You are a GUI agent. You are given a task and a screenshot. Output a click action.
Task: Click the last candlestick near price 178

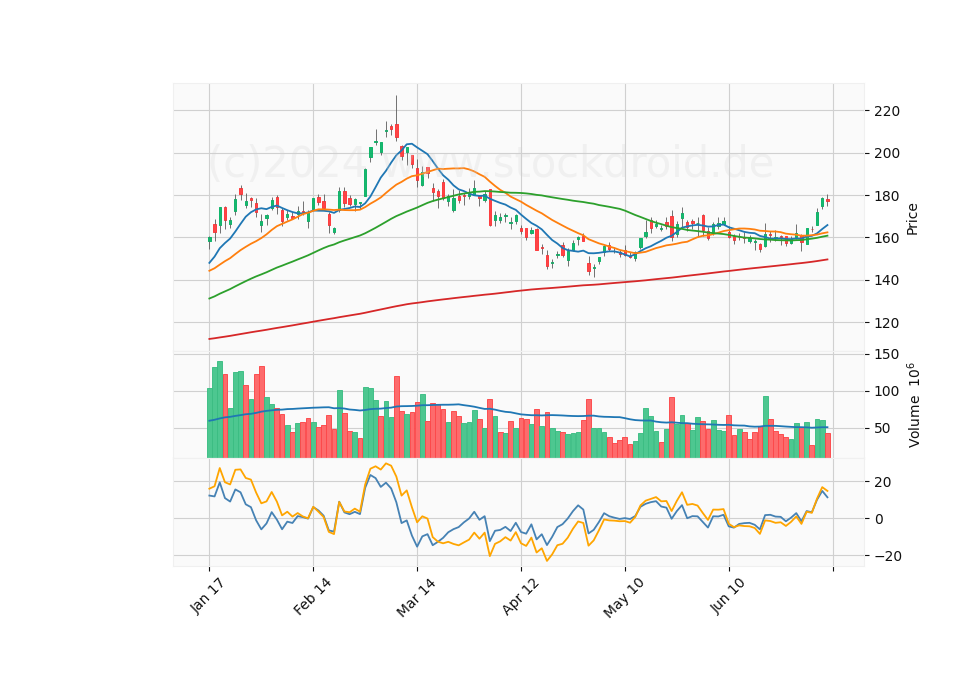tap(828, 200)
